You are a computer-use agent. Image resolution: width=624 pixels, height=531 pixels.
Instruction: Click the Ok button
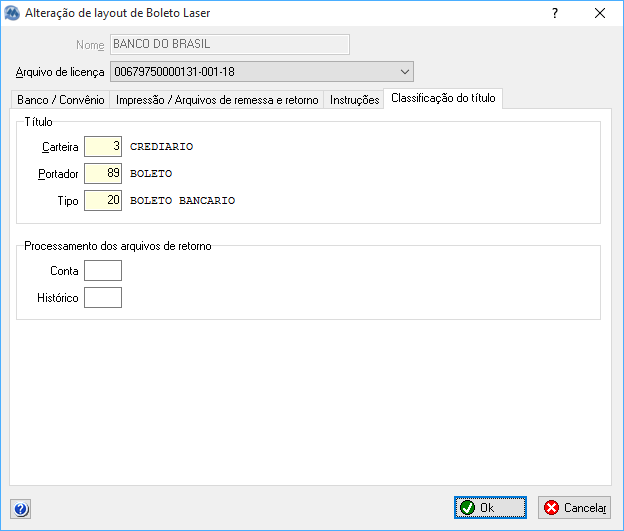coord(490,508)
